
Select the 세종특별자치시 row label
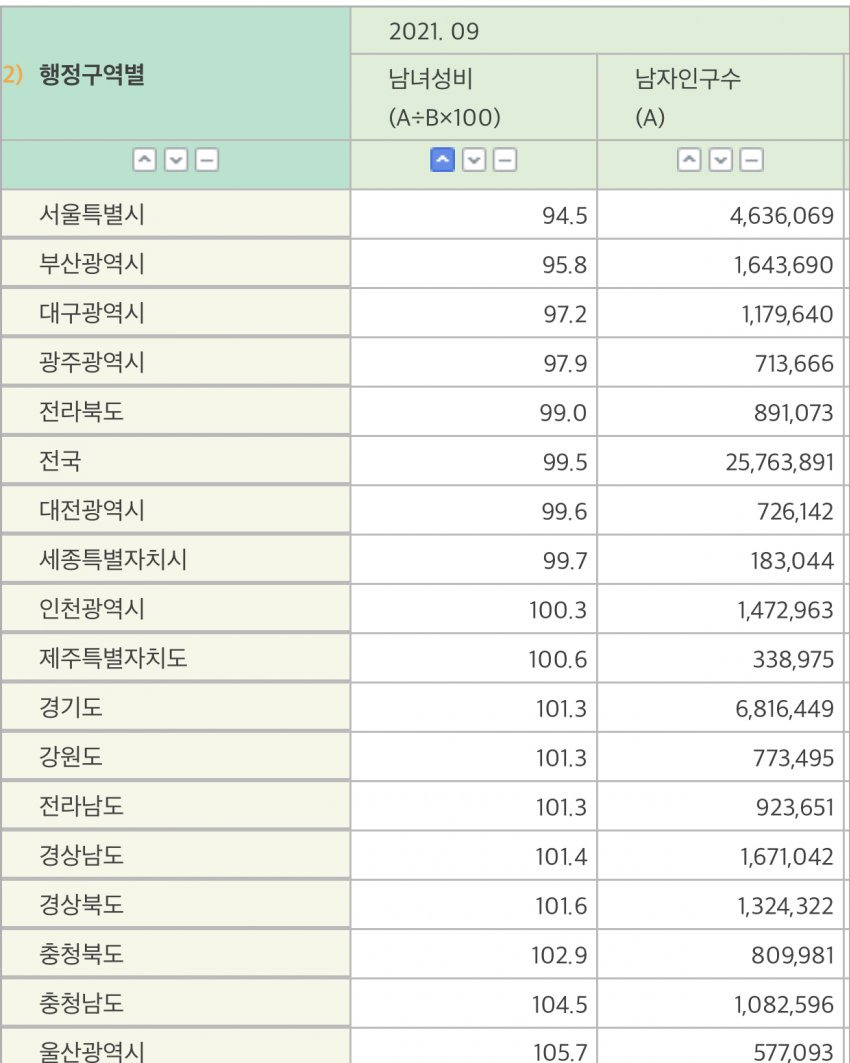click(x=113, y=559)
